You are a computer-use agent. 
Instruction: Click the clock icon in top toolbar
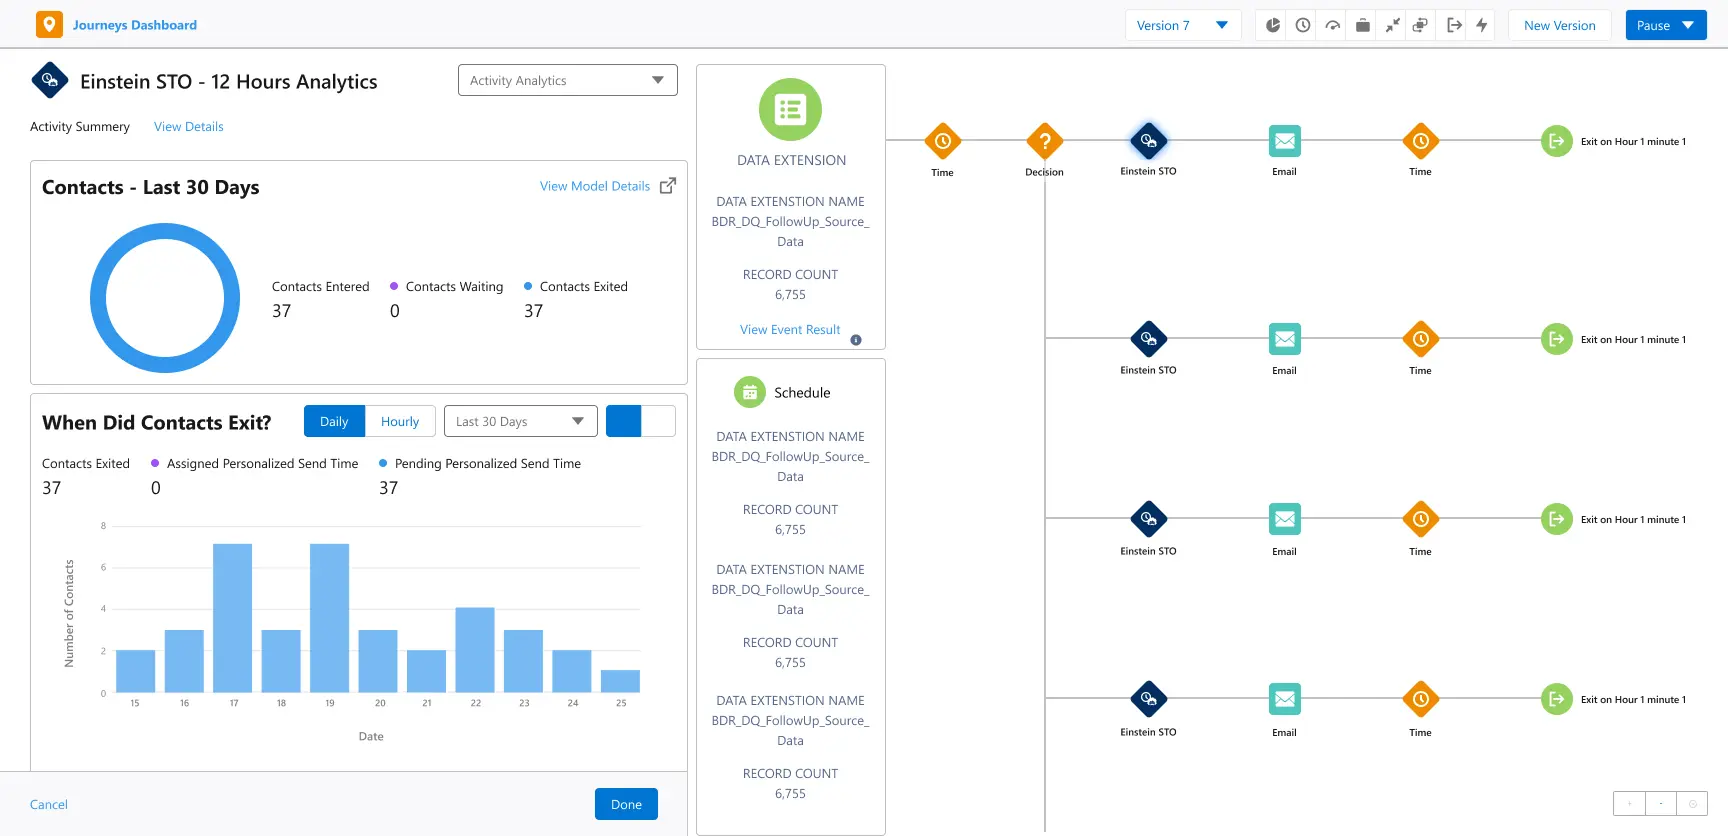coord(1303,25)
